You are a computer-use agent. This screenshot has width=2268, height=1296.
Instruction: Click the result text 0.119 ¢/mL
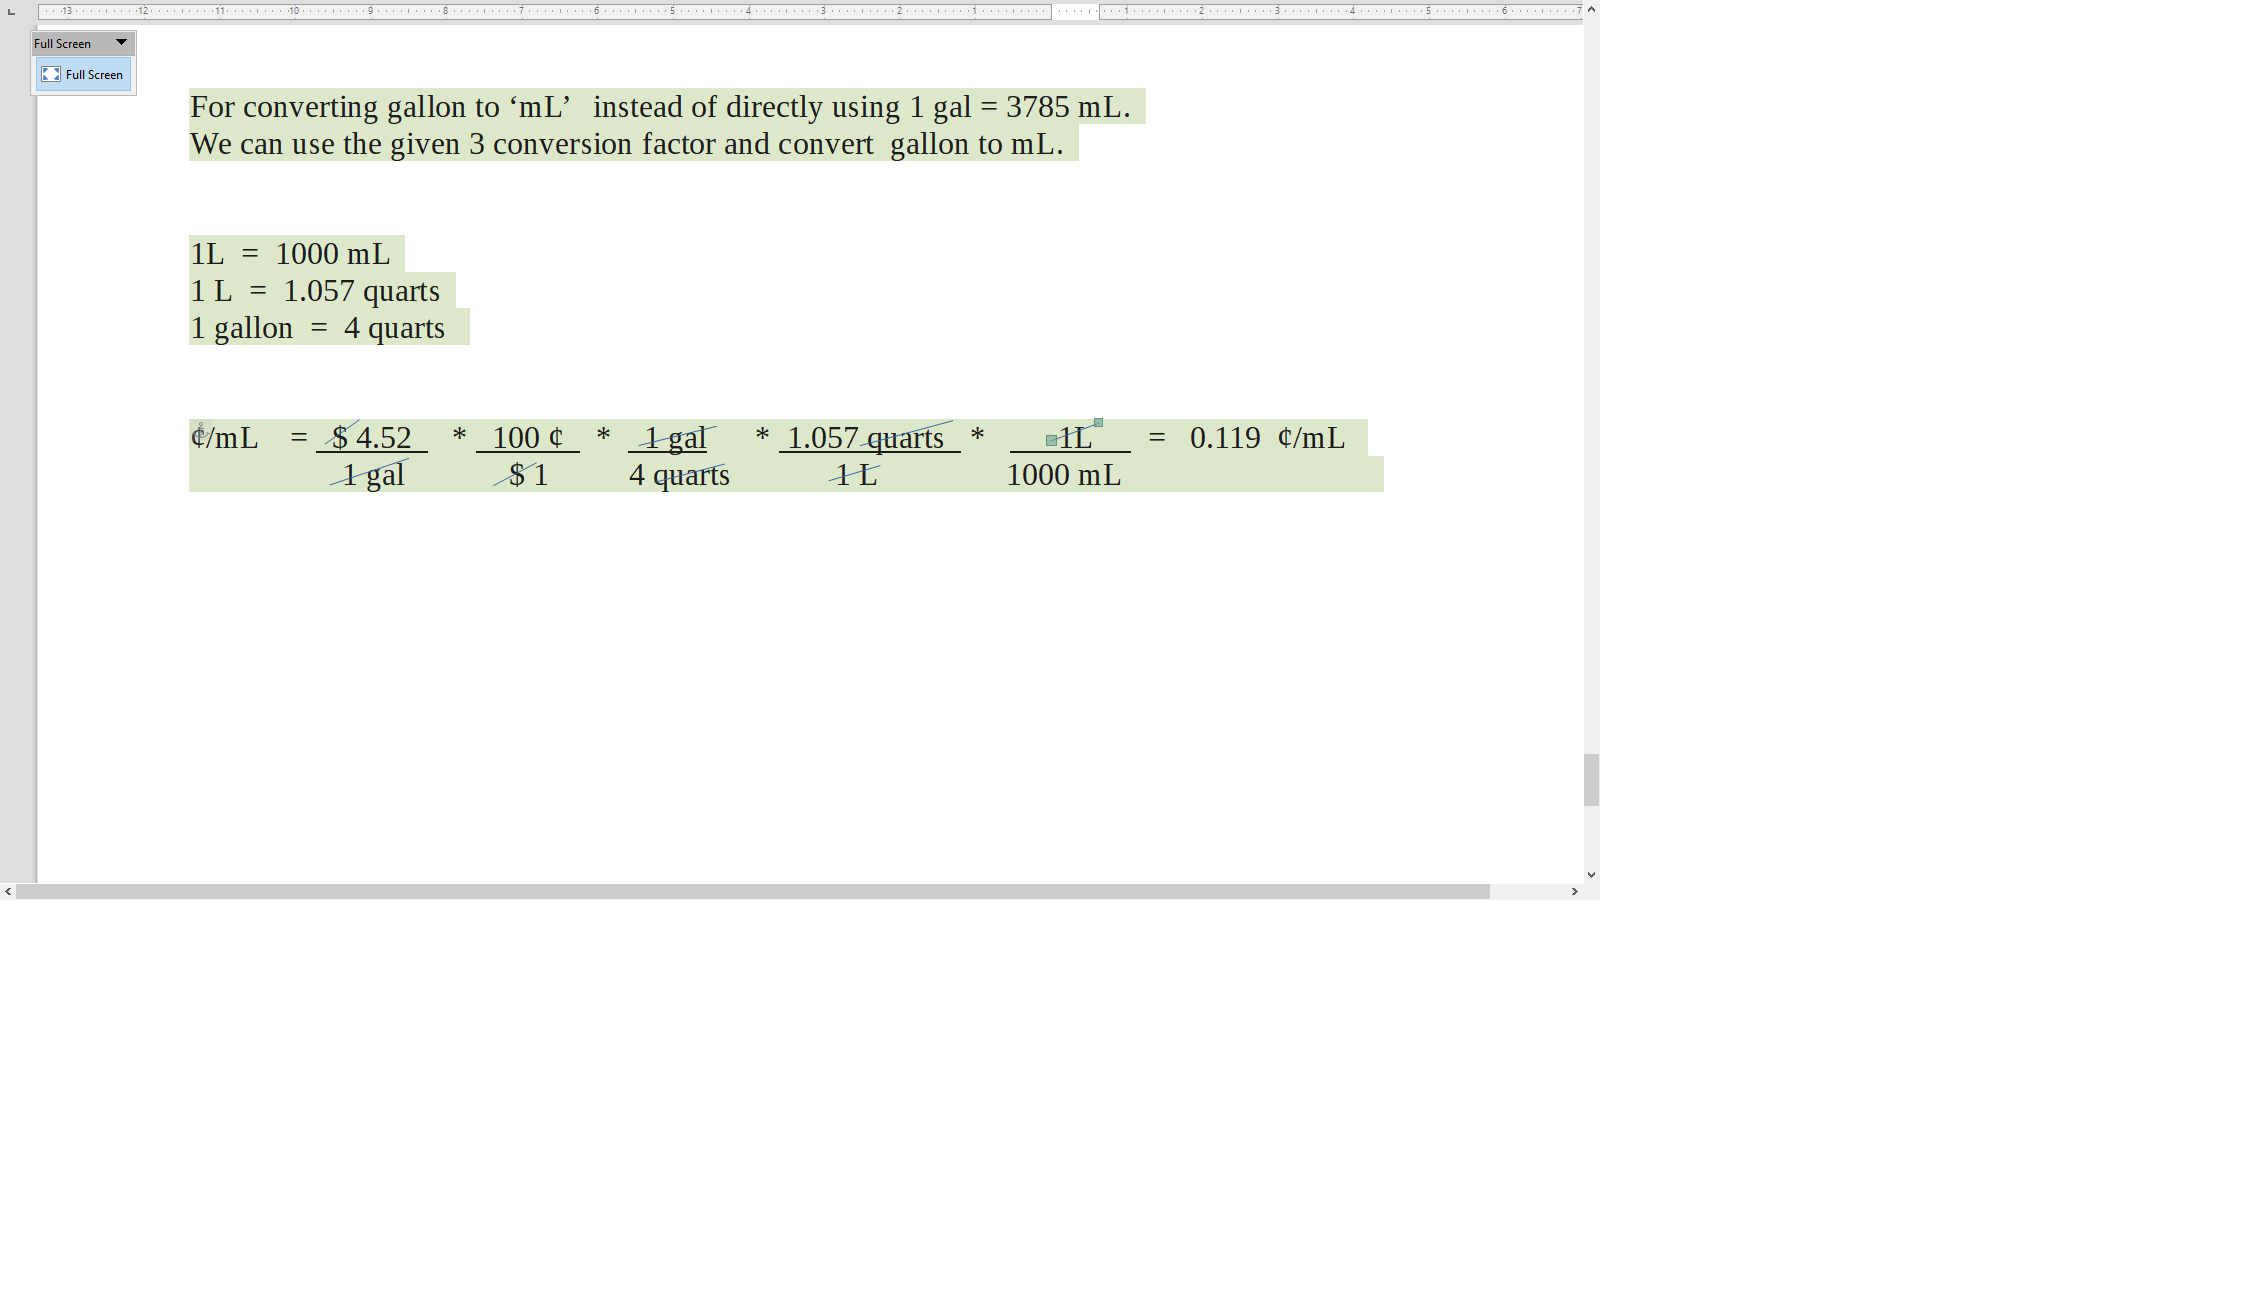tap(1266, 438)
